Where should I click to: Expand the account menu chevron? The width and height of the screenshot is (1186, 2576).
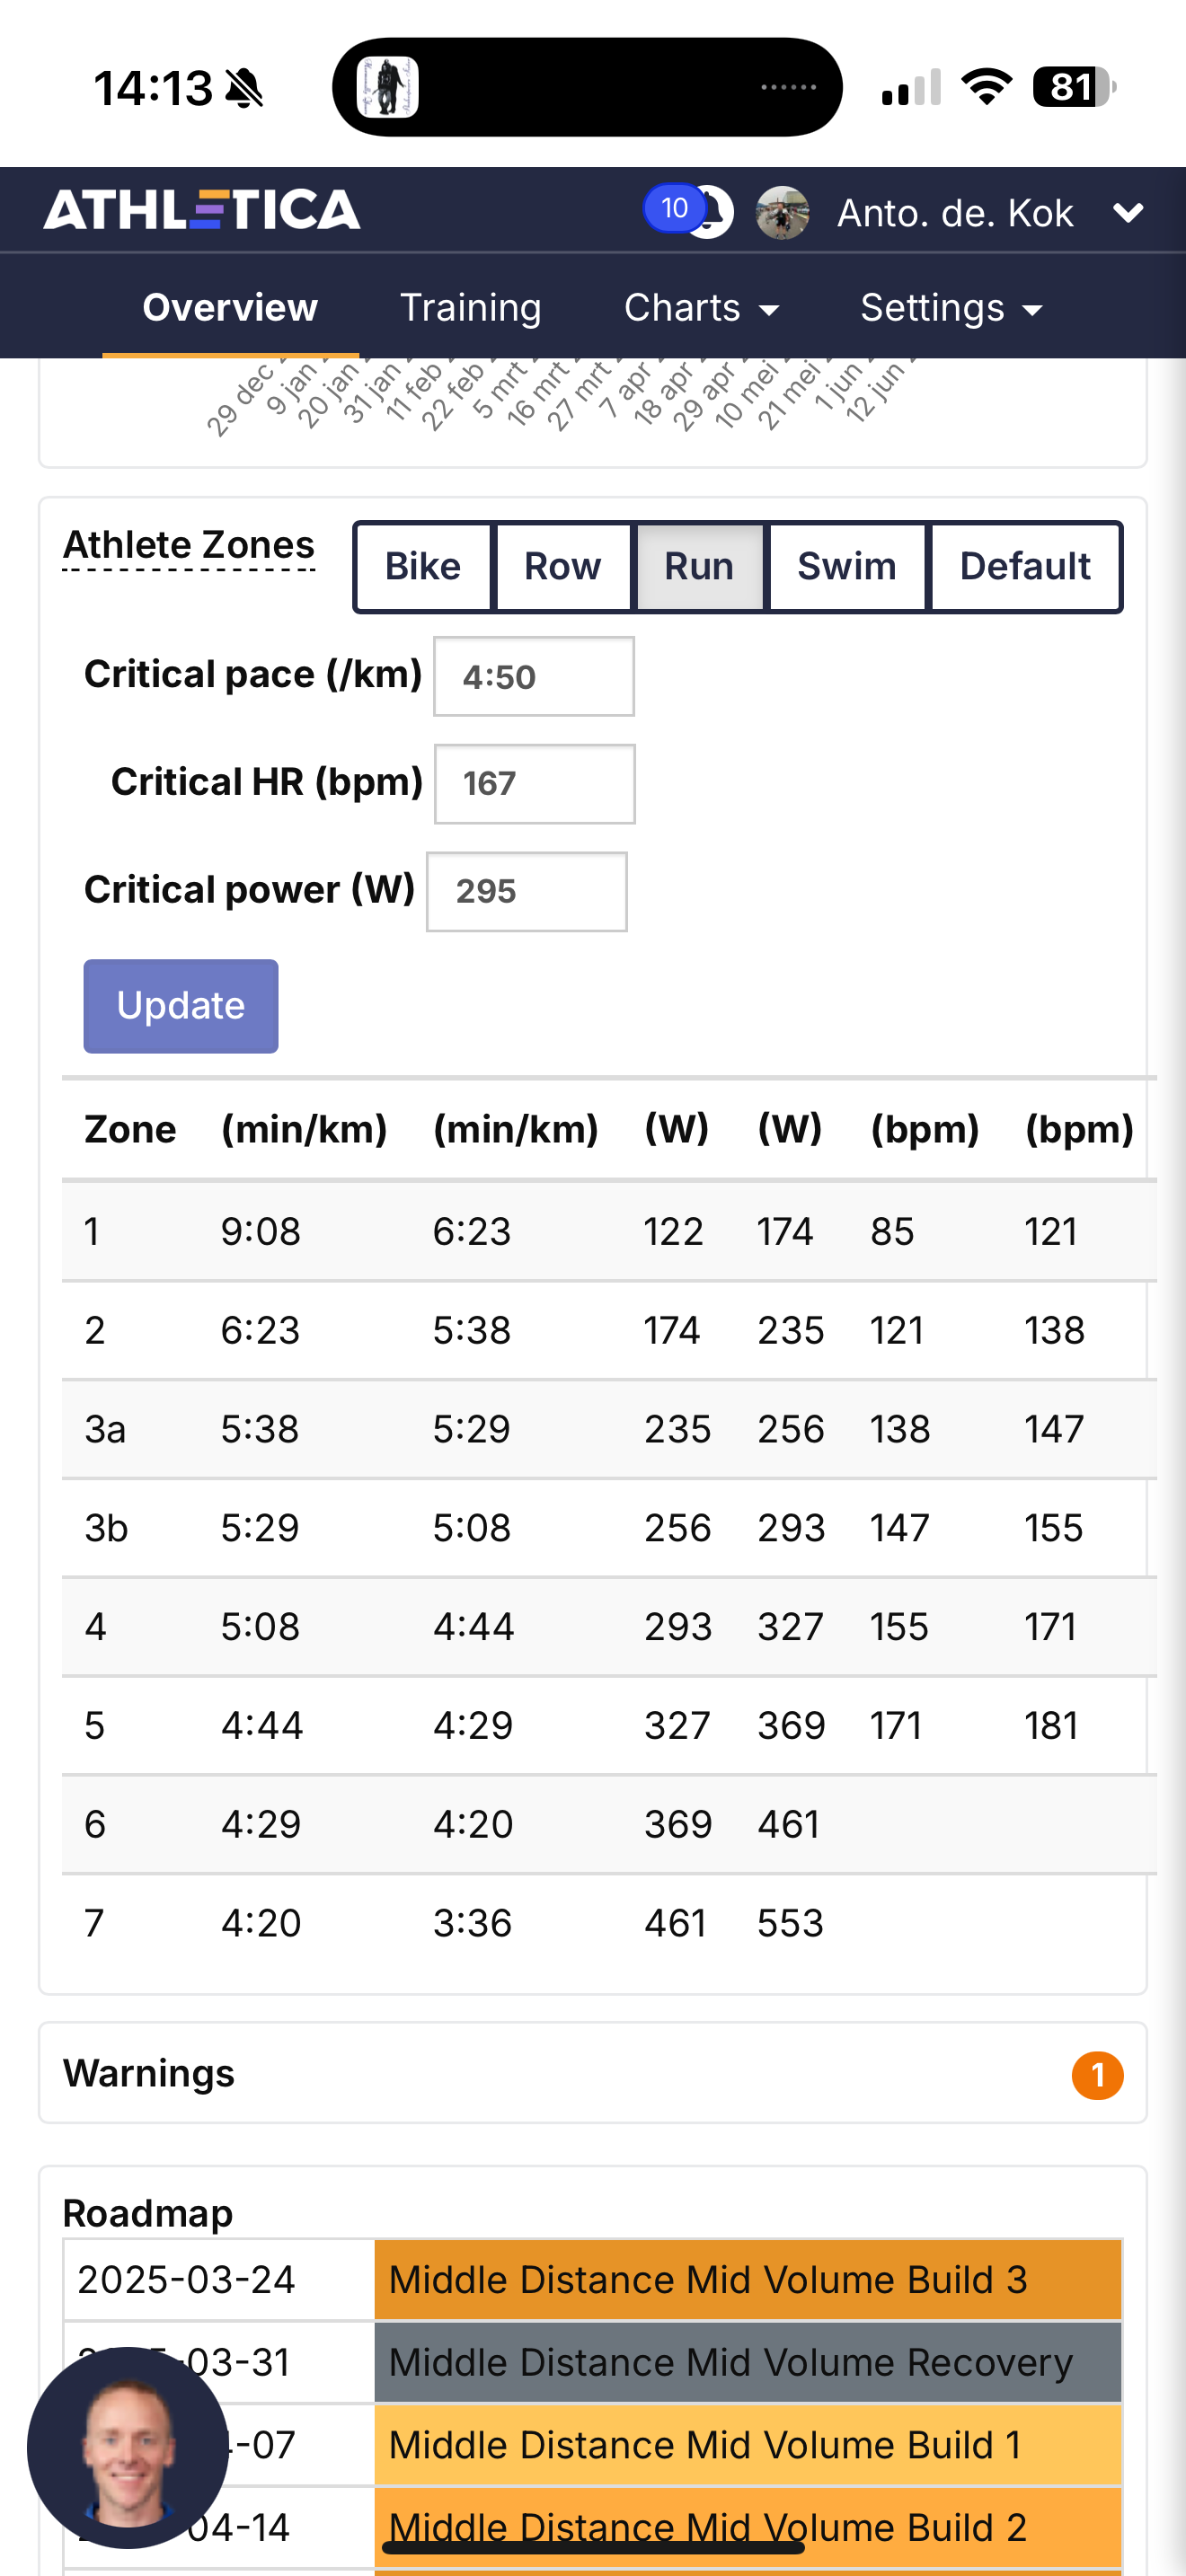[x=1128, y=212]
